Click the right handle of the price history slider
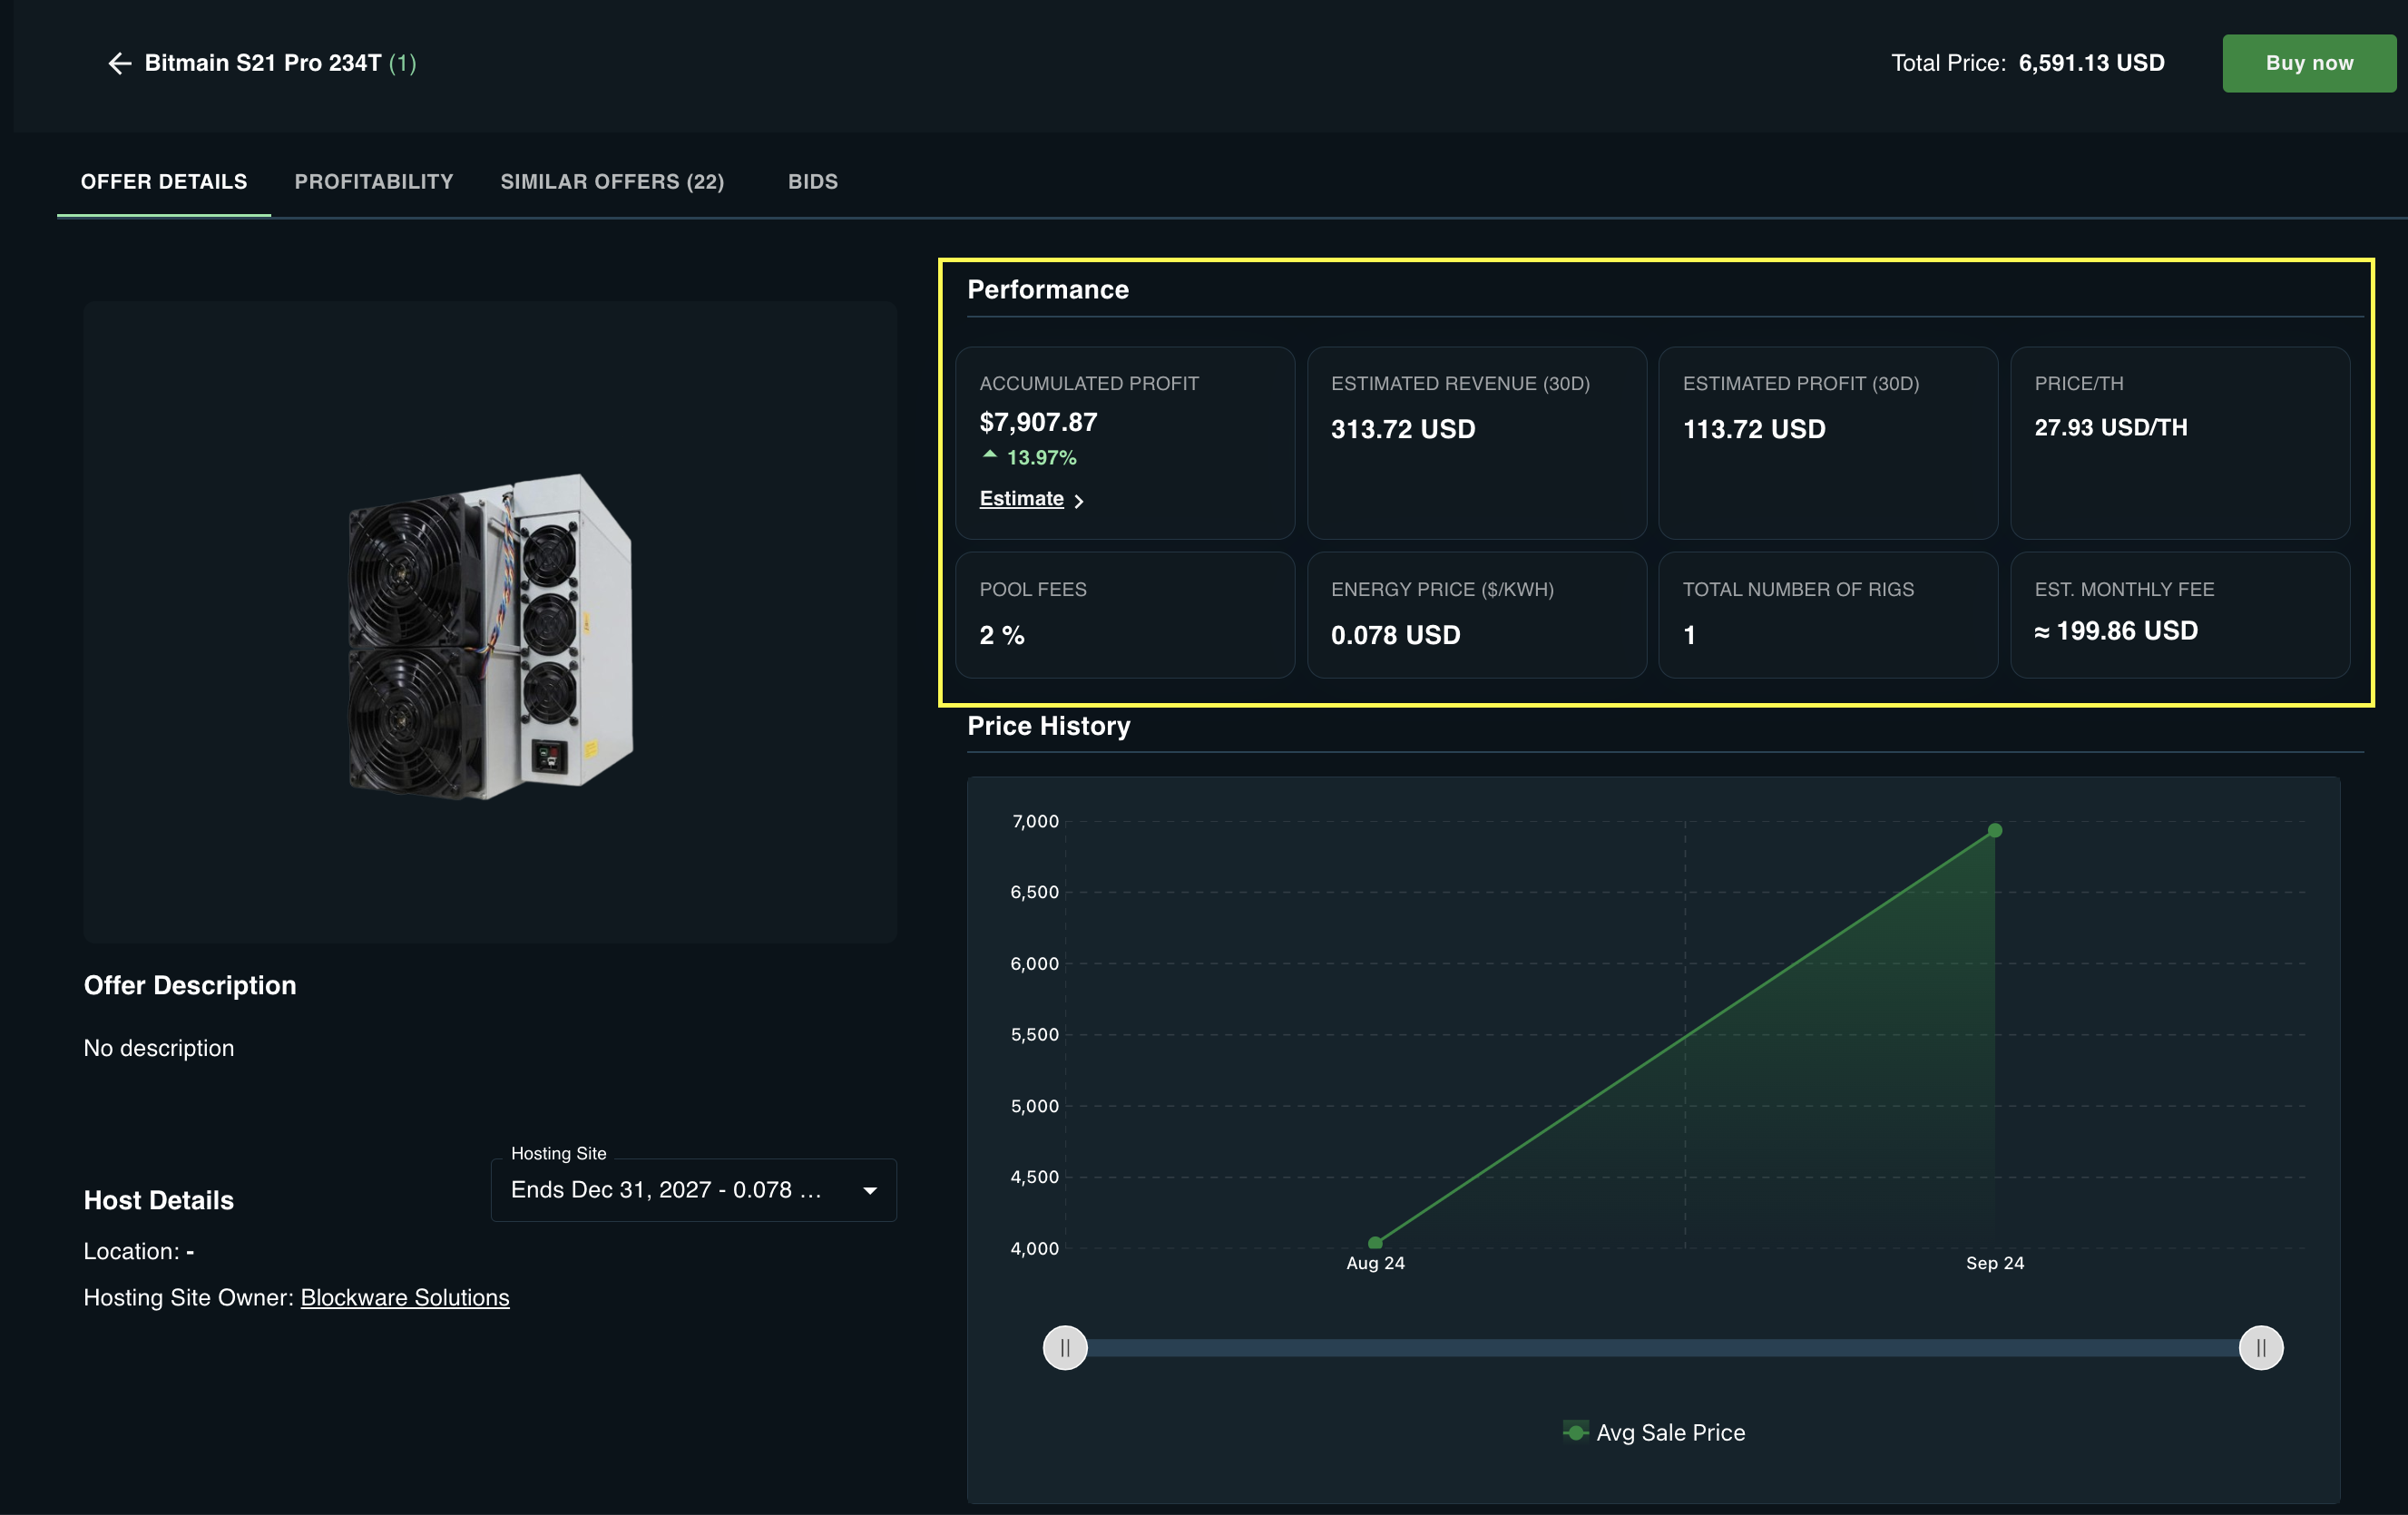 [x=2260, y=1347]
